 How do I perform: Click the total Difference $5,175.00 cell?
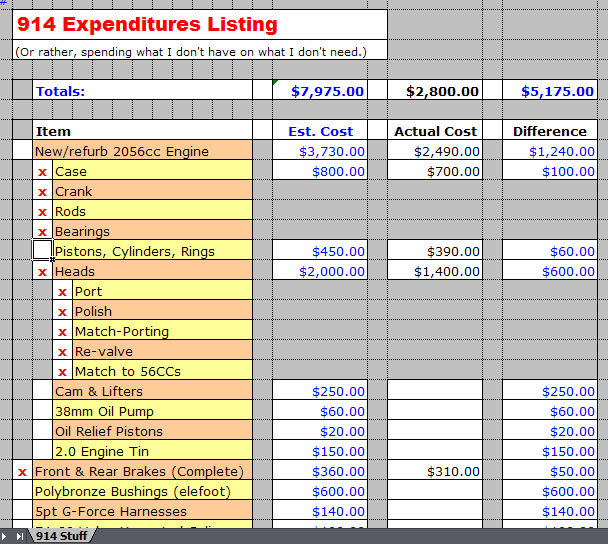550,90
